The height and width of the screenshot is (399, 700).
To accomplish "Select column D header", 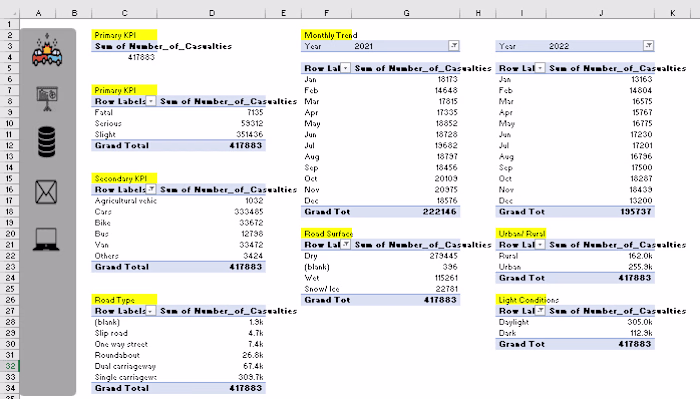I will click(x=212, y=13).
